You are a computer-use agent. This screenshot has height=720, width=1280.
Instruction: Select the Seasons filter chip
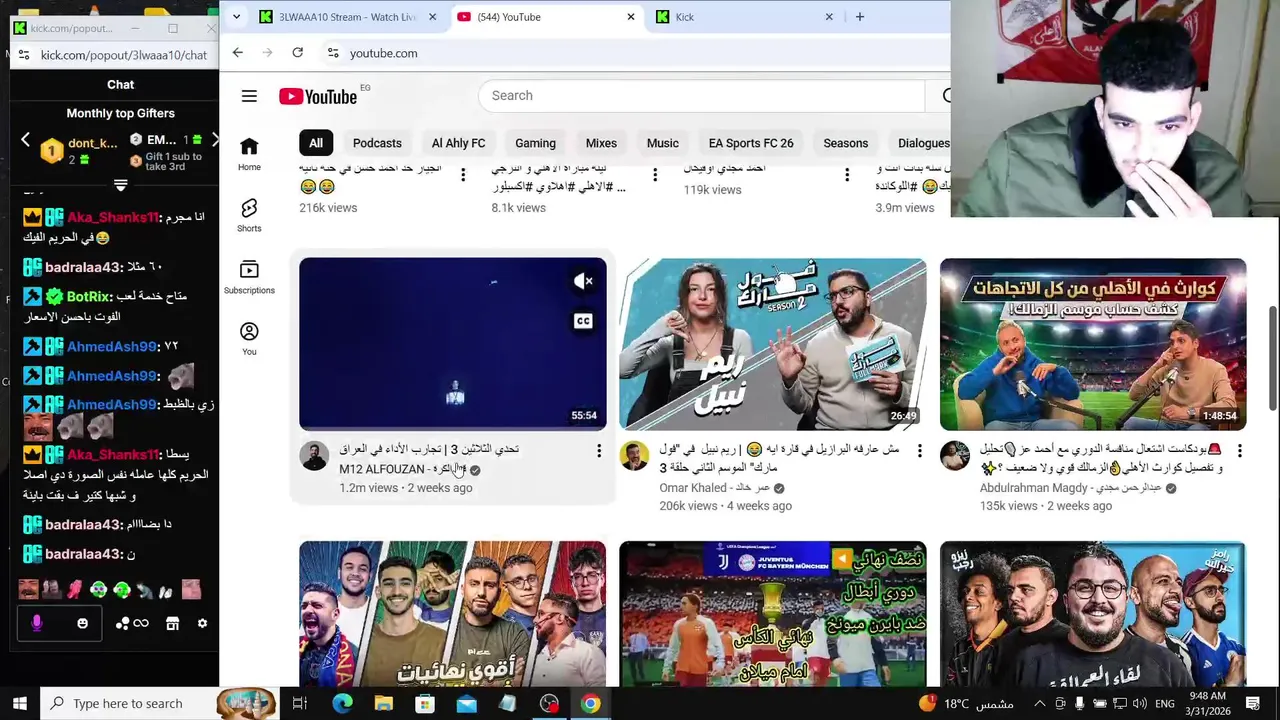845,143
